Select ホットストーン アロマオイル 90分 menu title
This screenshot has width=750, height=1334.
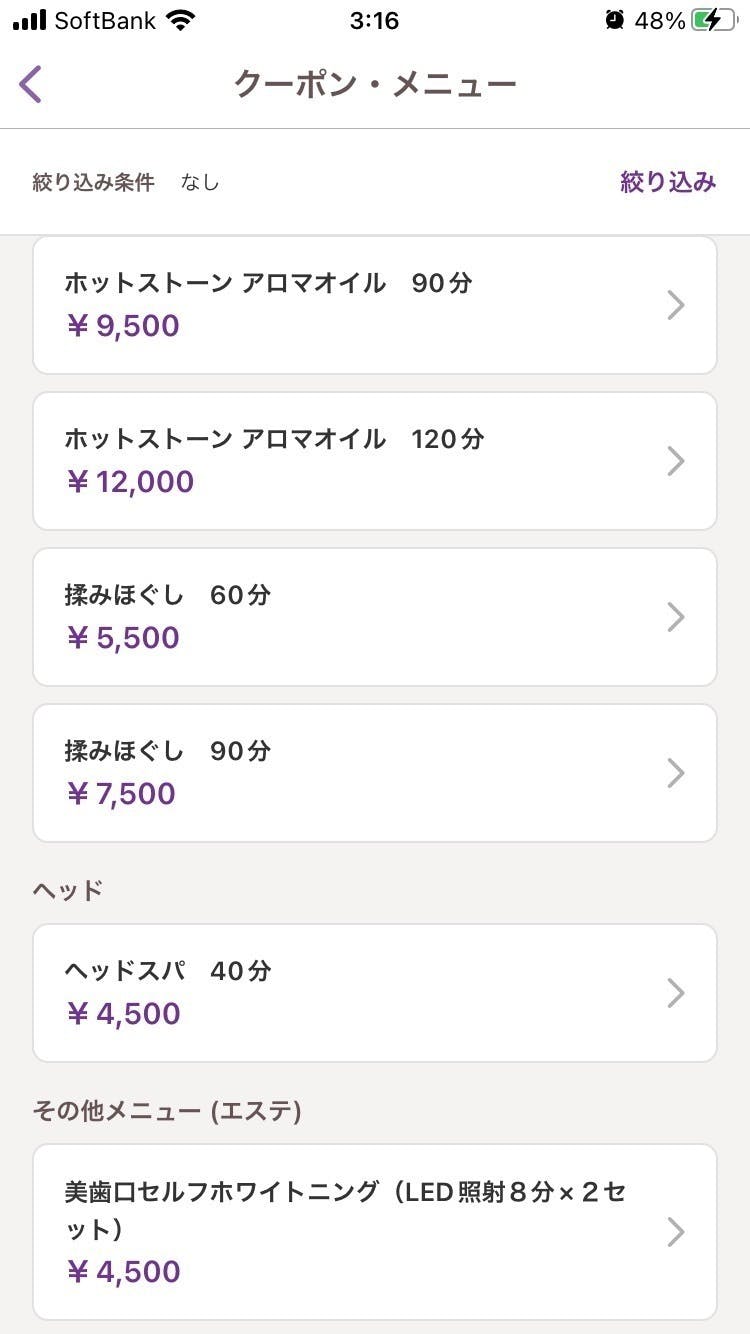[x=268, y=283]
